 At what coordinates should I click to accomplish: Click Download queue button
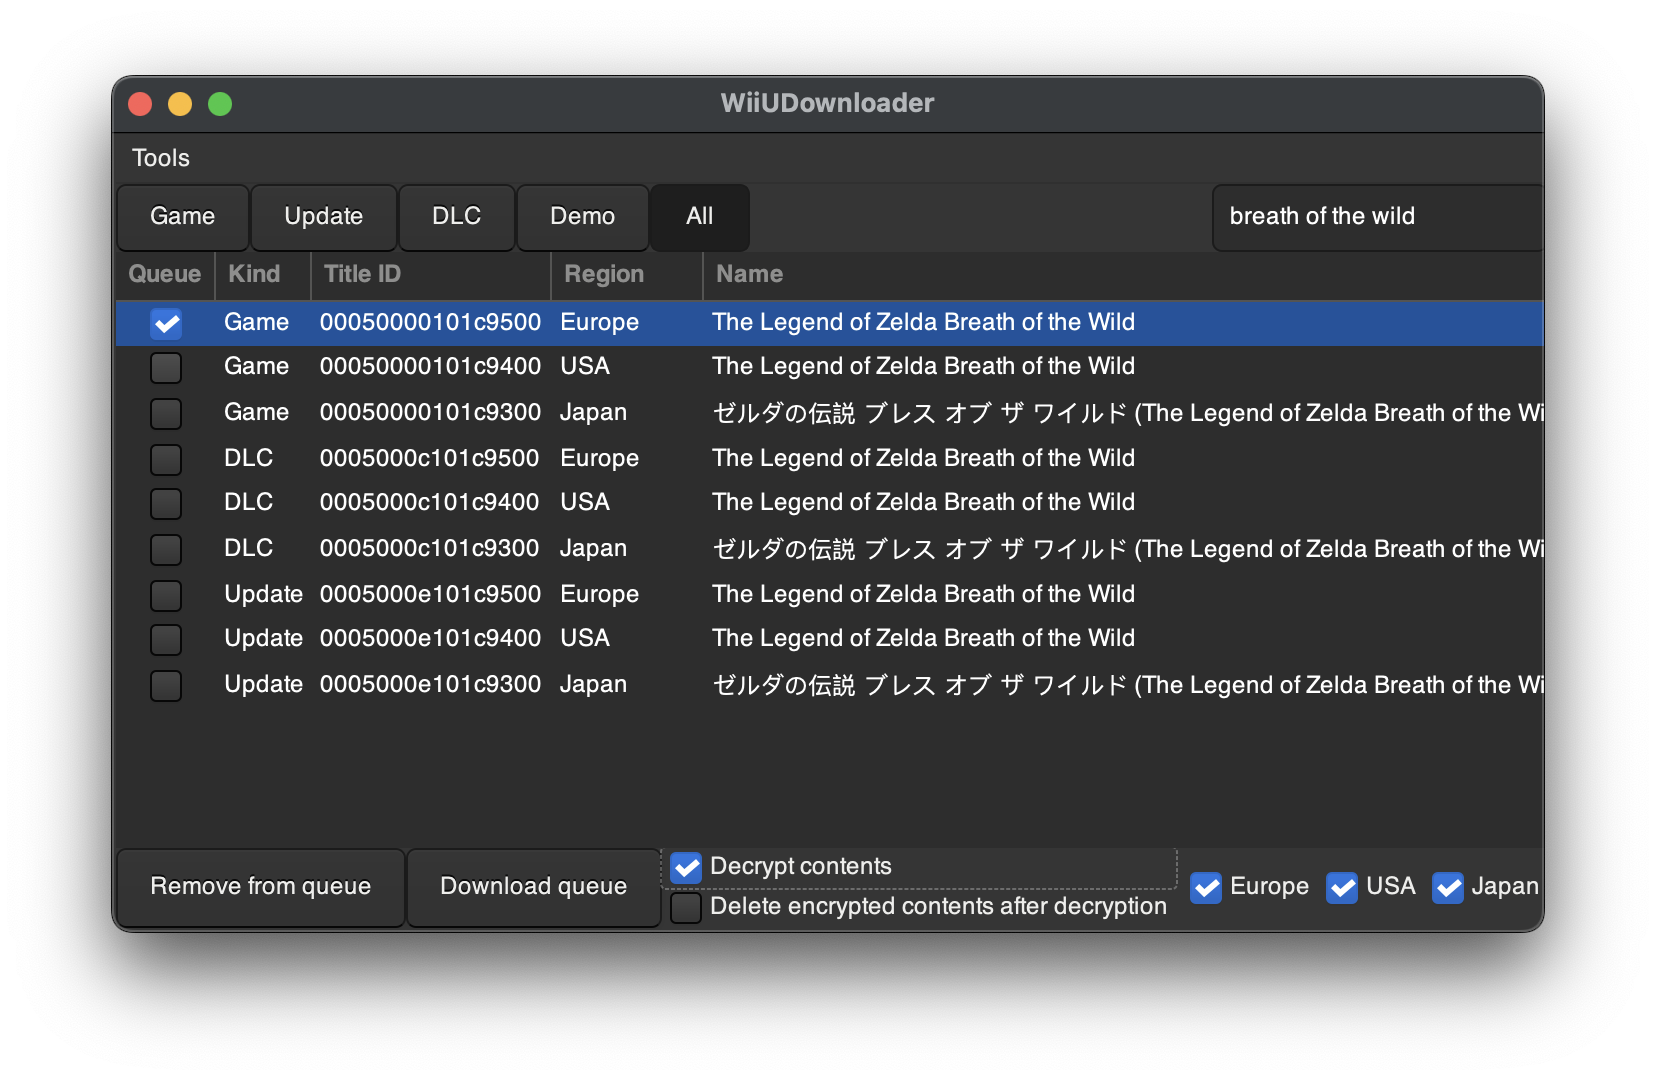point(534,887)
